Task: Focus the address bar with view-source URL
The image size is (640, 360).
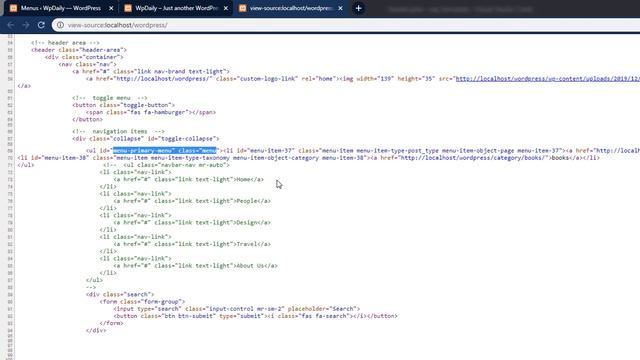Action: pyautogui.click(x=347, y=25)
